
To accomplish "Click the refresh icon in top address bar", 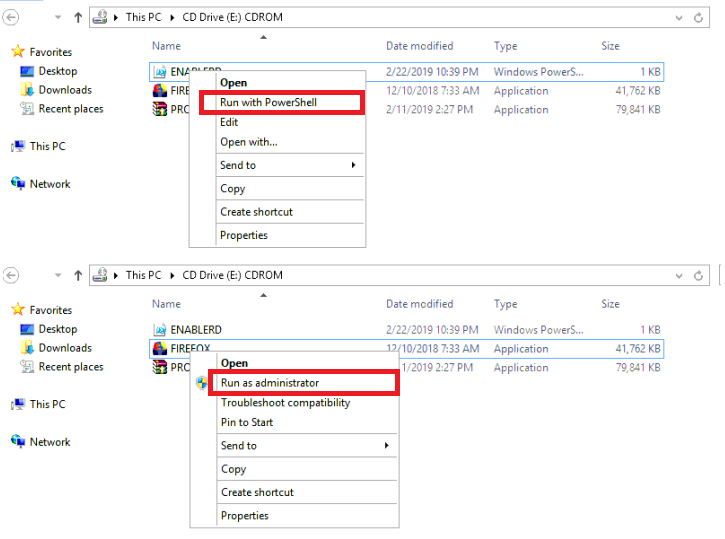I will (698, 18).
